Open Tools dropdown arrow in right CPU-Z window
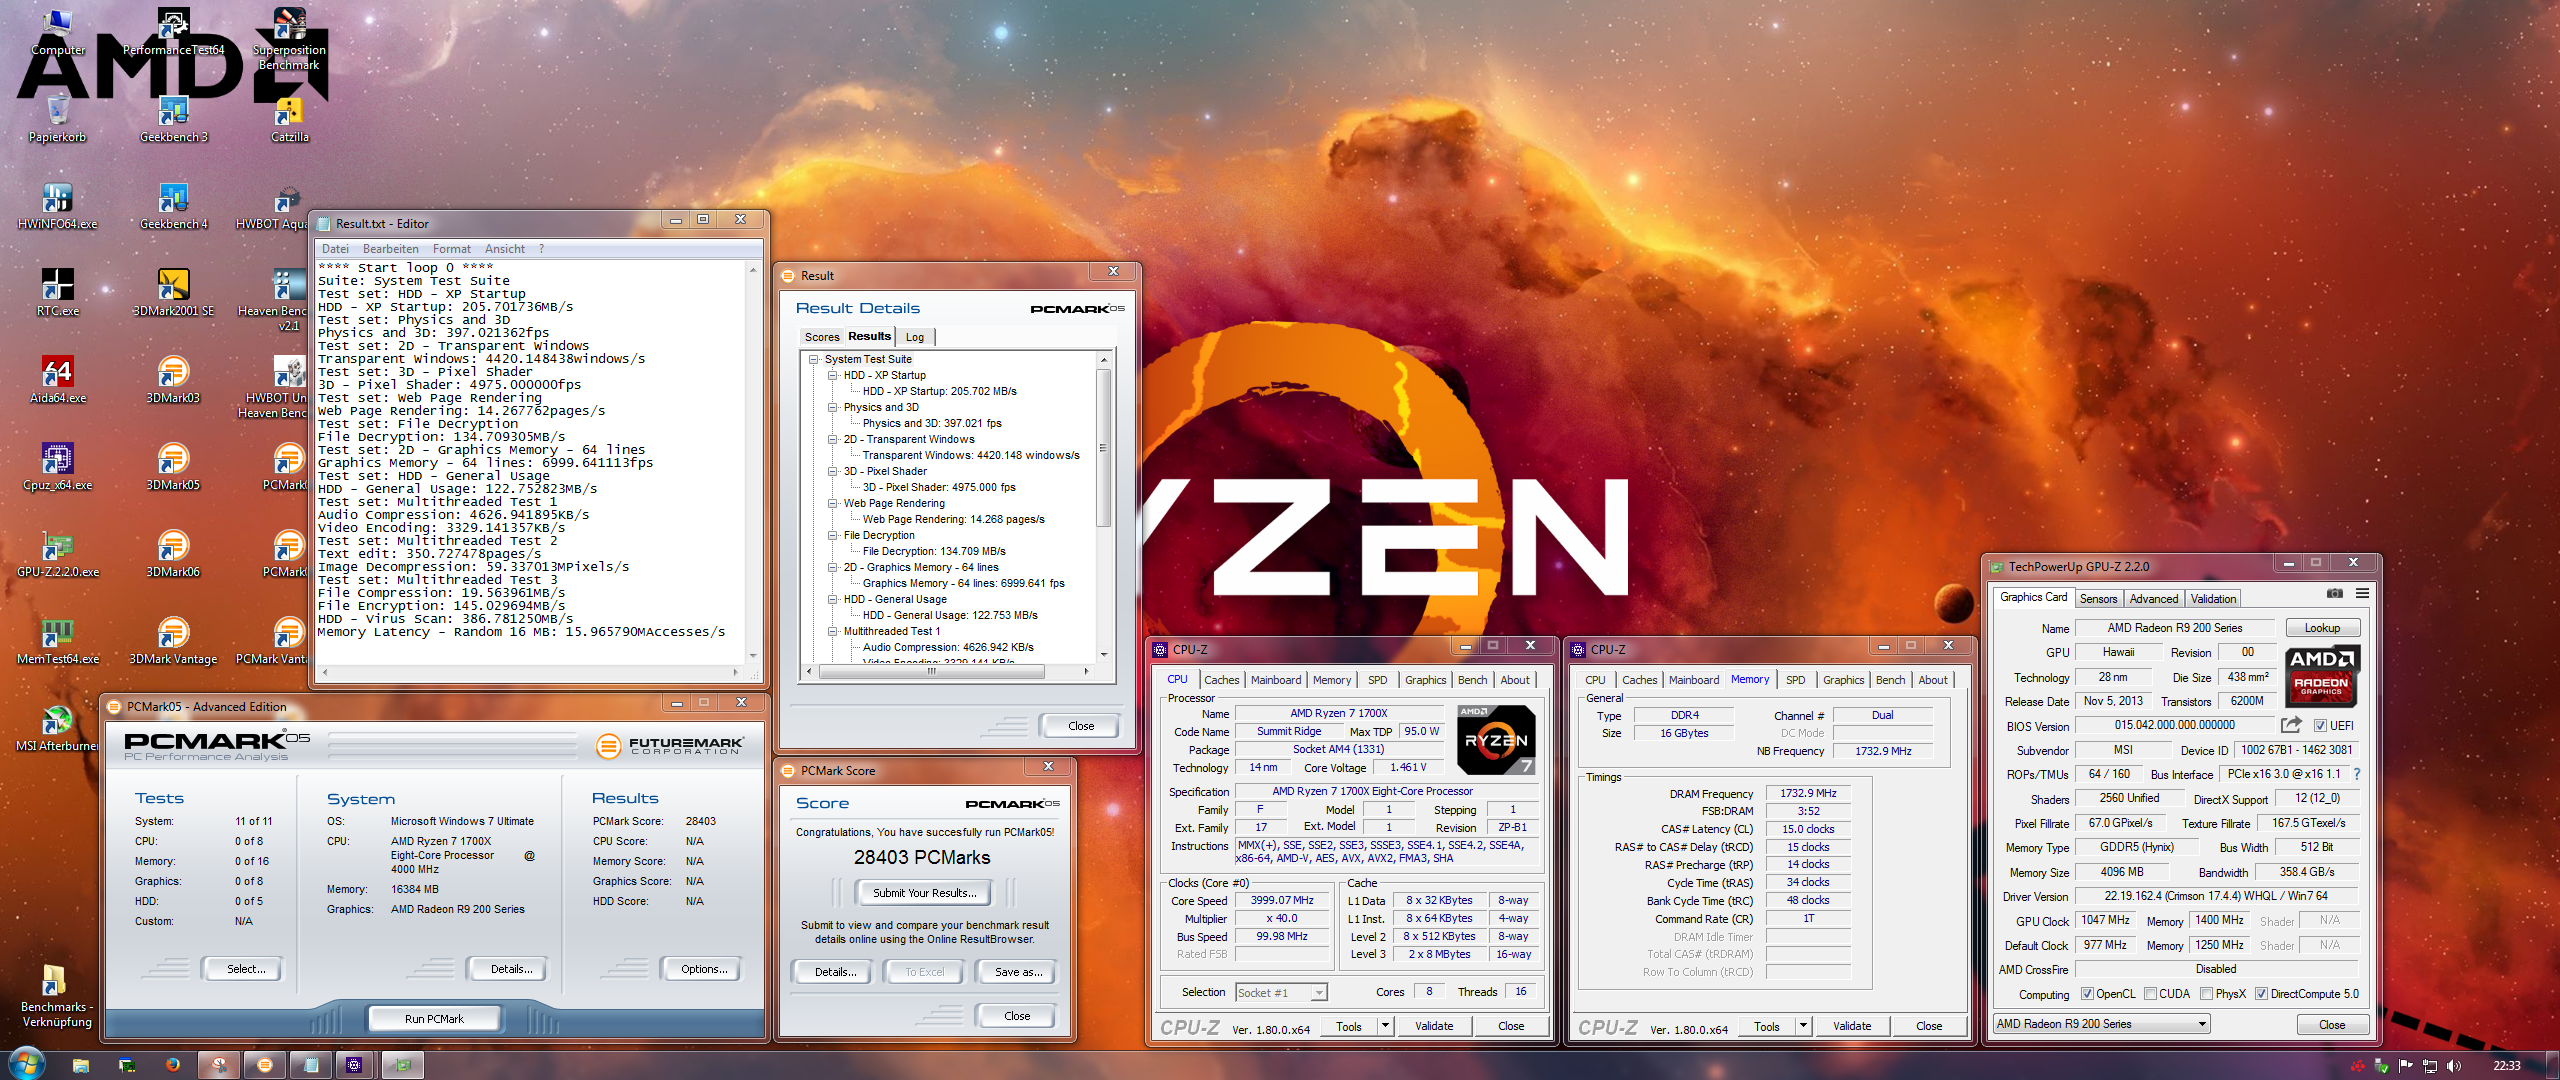Viewport: 2560px width, 1080px height. point(1803,1026)
